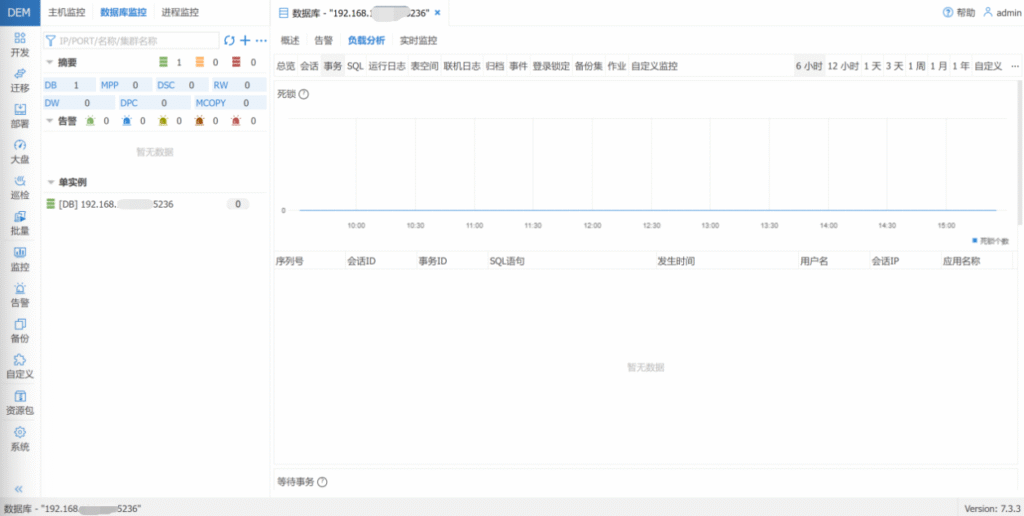
Task: Click the 迁移 (Migration) sidebar icon
Action: (20, 79)
